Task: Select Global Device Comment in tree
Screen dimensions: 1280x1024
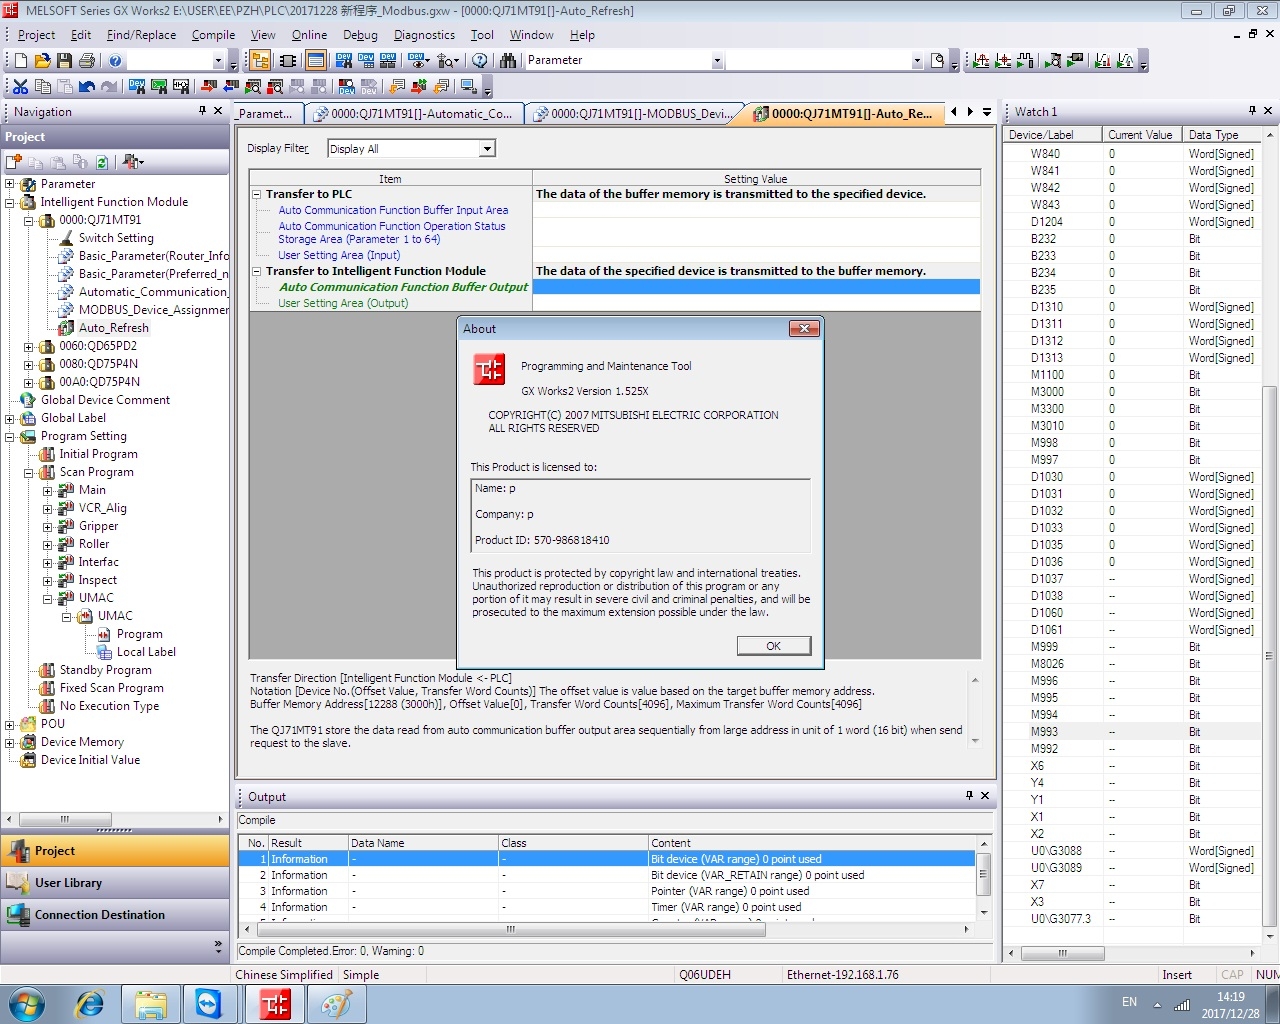Action: click(105, 400)
